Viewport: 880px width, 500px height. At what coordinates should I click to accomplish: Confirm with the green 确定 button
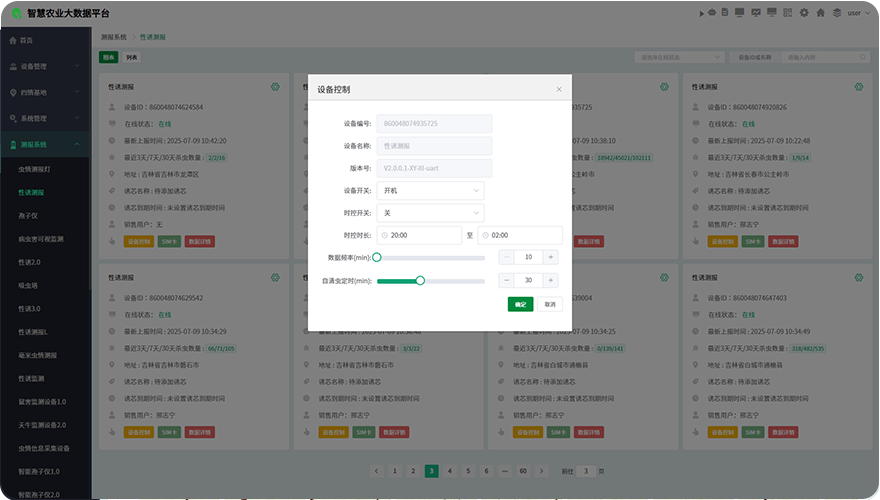click(520, 304)
